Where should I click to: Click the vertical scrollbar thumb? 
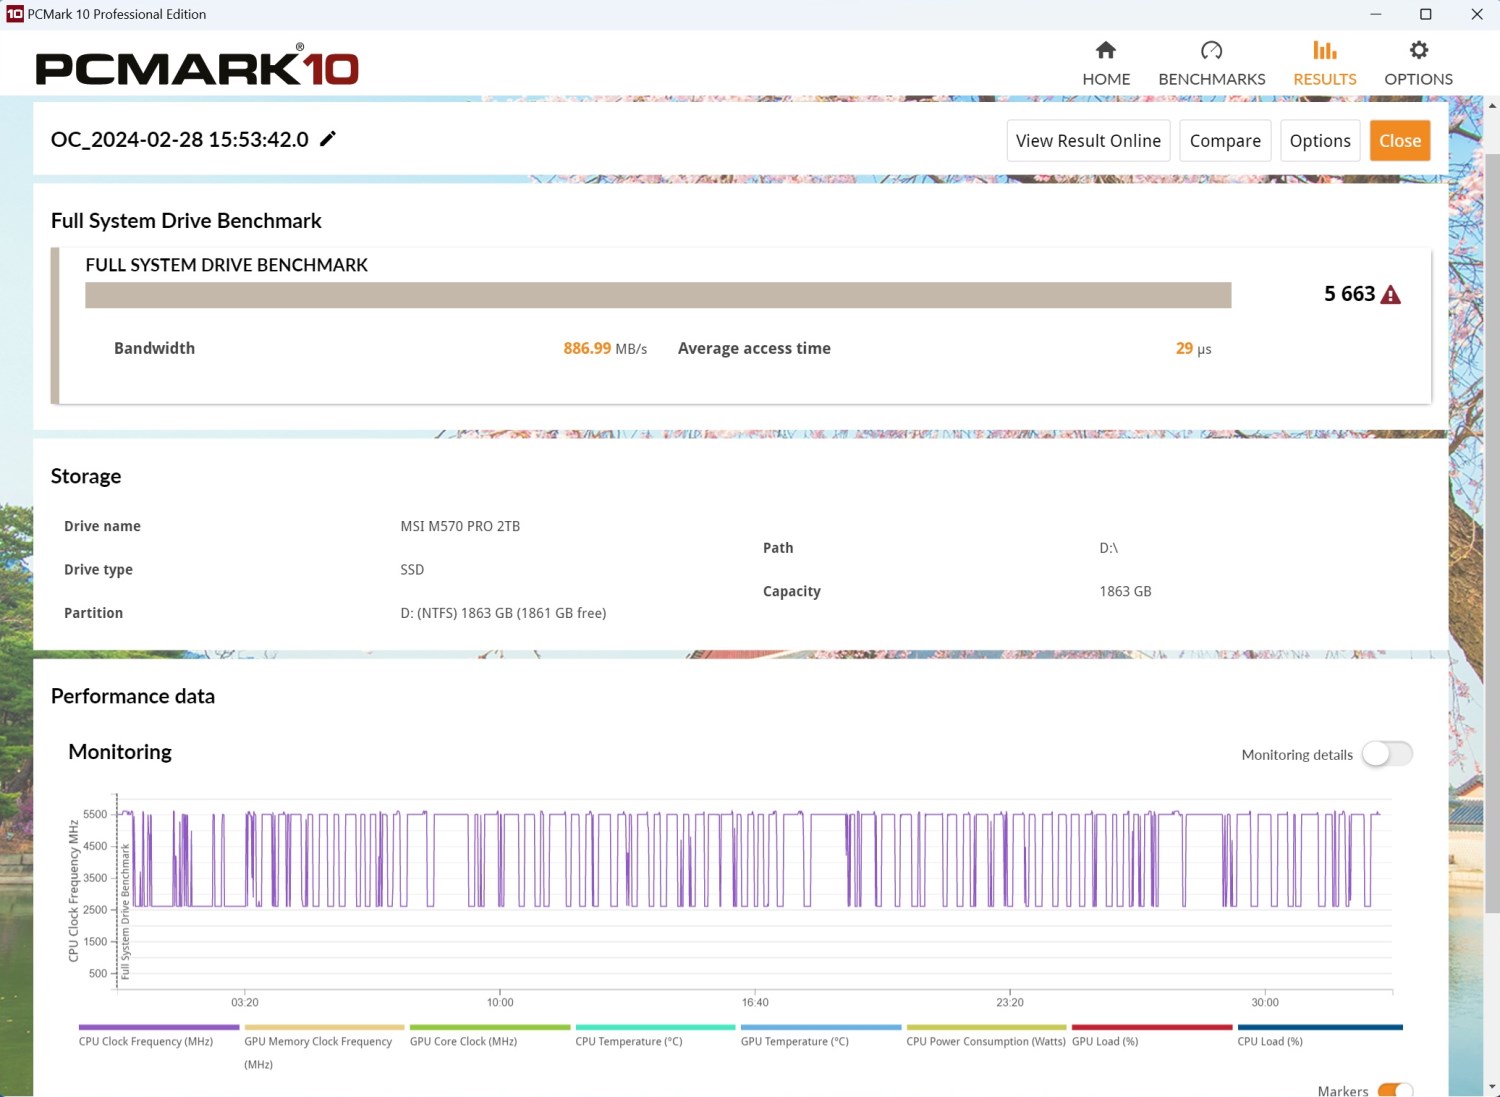click(1492, 534)
